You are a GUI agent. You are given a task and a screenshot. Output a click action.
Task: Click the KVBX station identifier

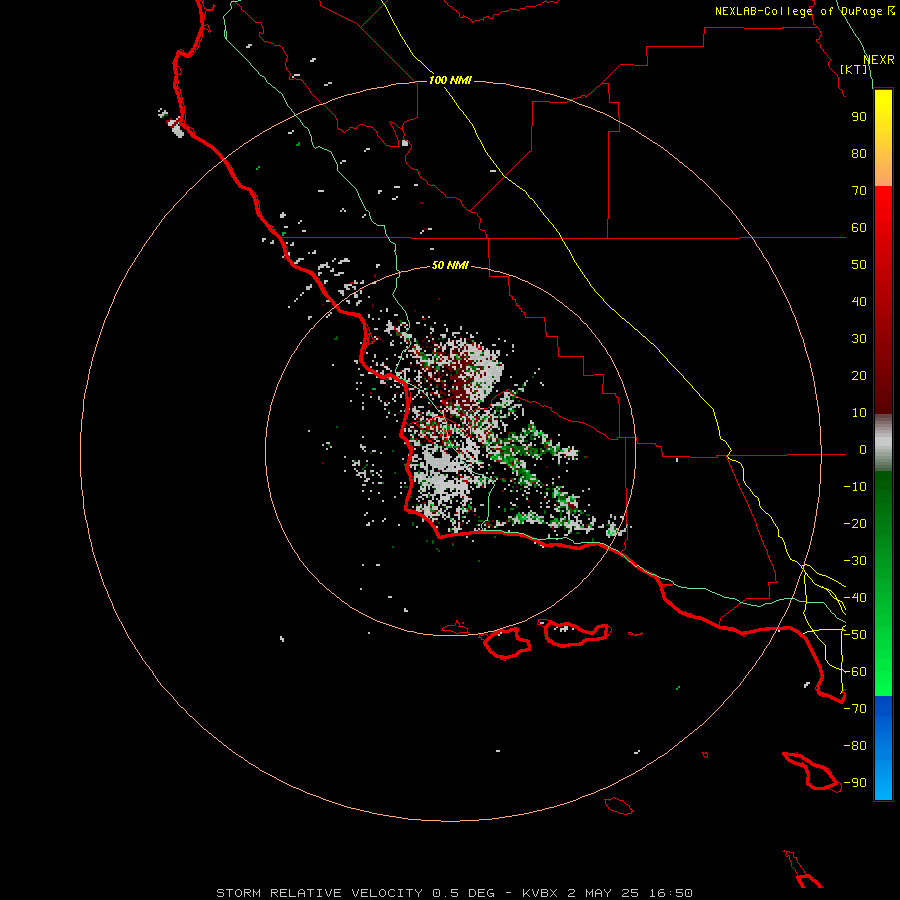[542, 893]
